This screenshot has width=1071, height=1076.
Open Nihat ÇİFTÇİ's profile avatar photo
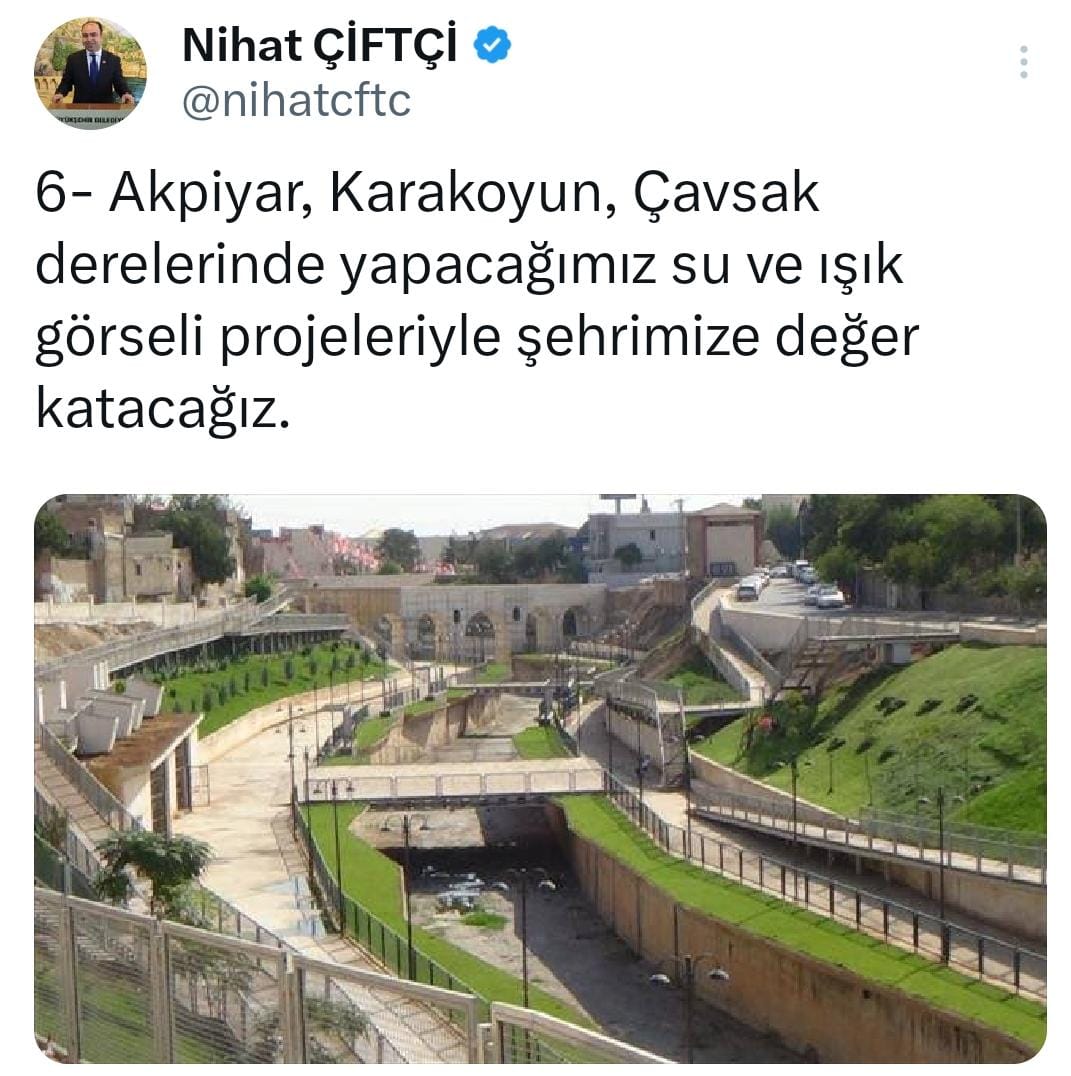(x=90, y=73)
